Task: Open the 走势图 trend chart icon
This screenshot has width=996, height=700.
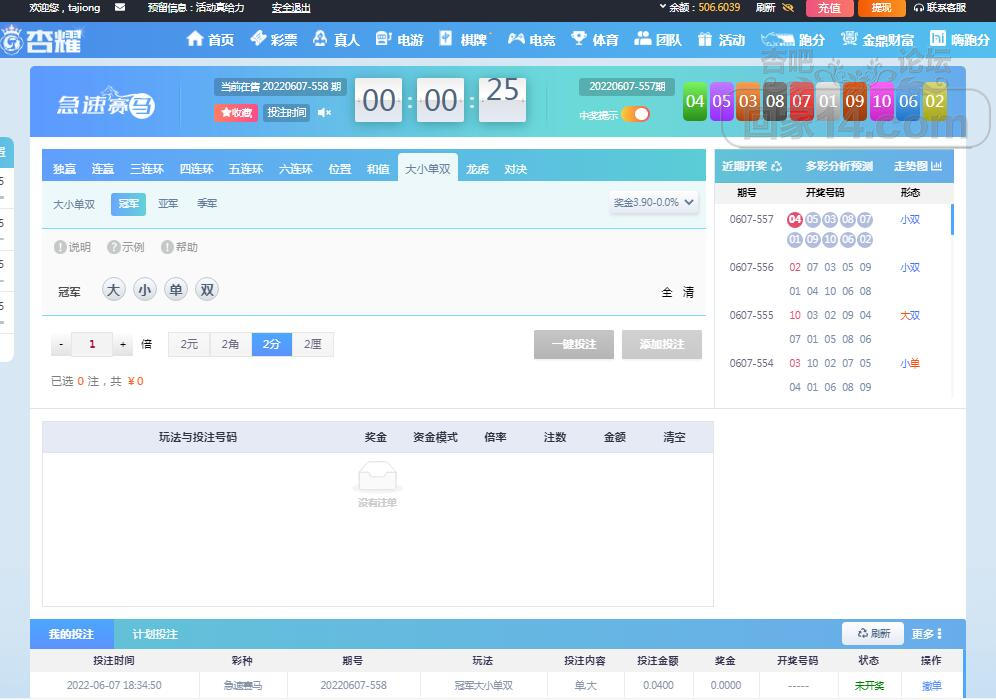Action: (936, 166)
